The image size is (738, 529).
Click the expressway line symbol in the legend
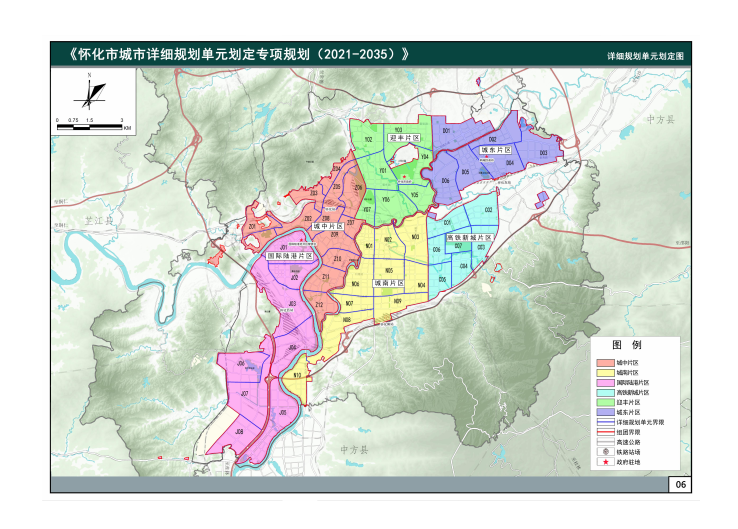point(604,441)
